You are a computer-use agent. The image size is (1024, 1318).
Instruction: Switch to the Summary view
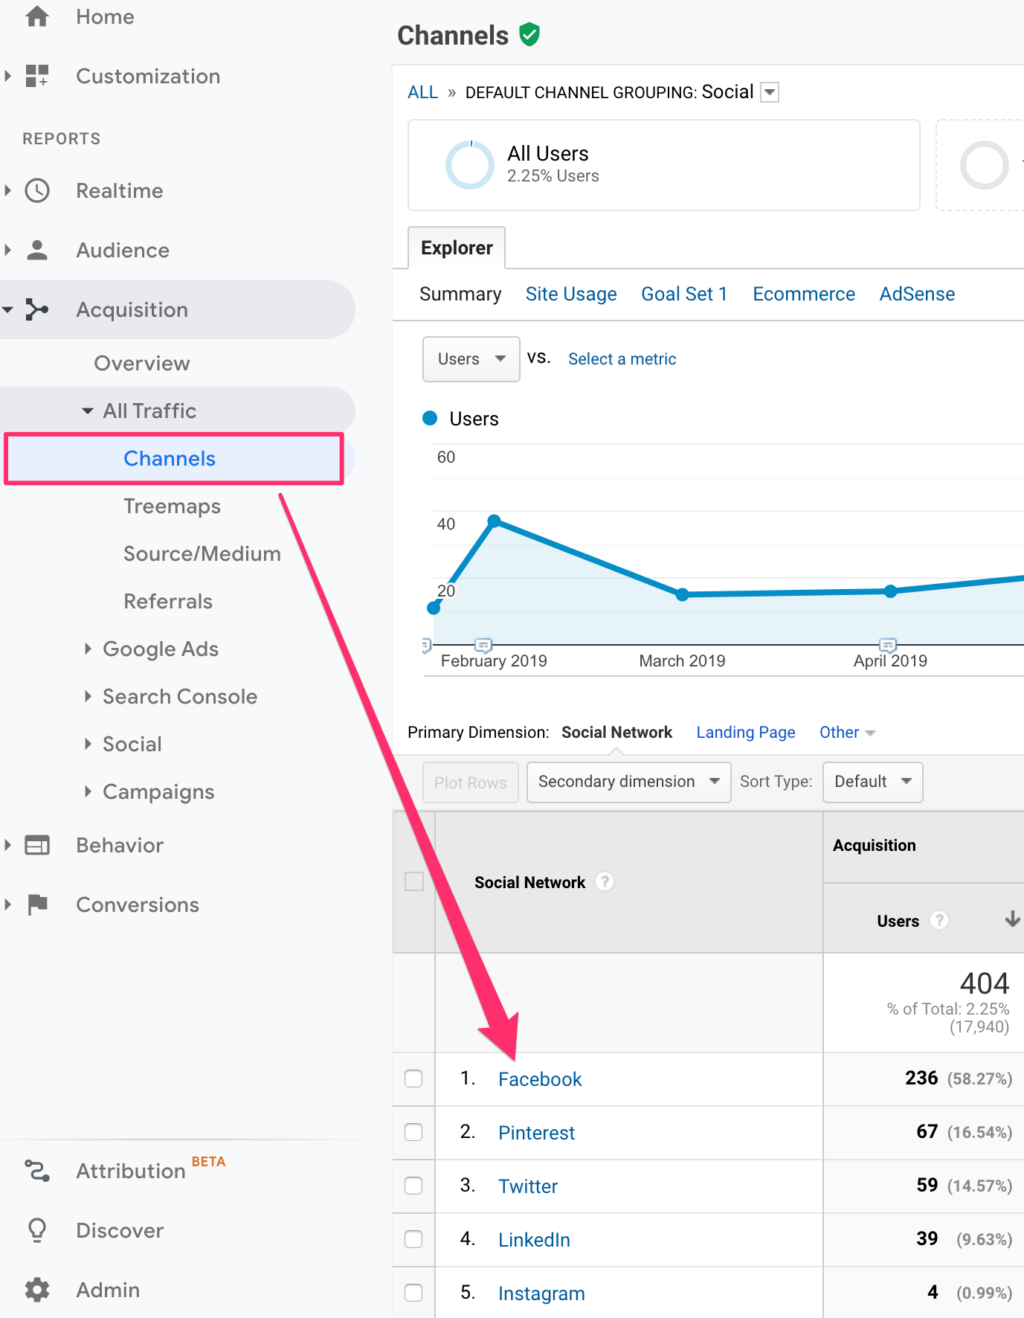(x=460, y=294)
